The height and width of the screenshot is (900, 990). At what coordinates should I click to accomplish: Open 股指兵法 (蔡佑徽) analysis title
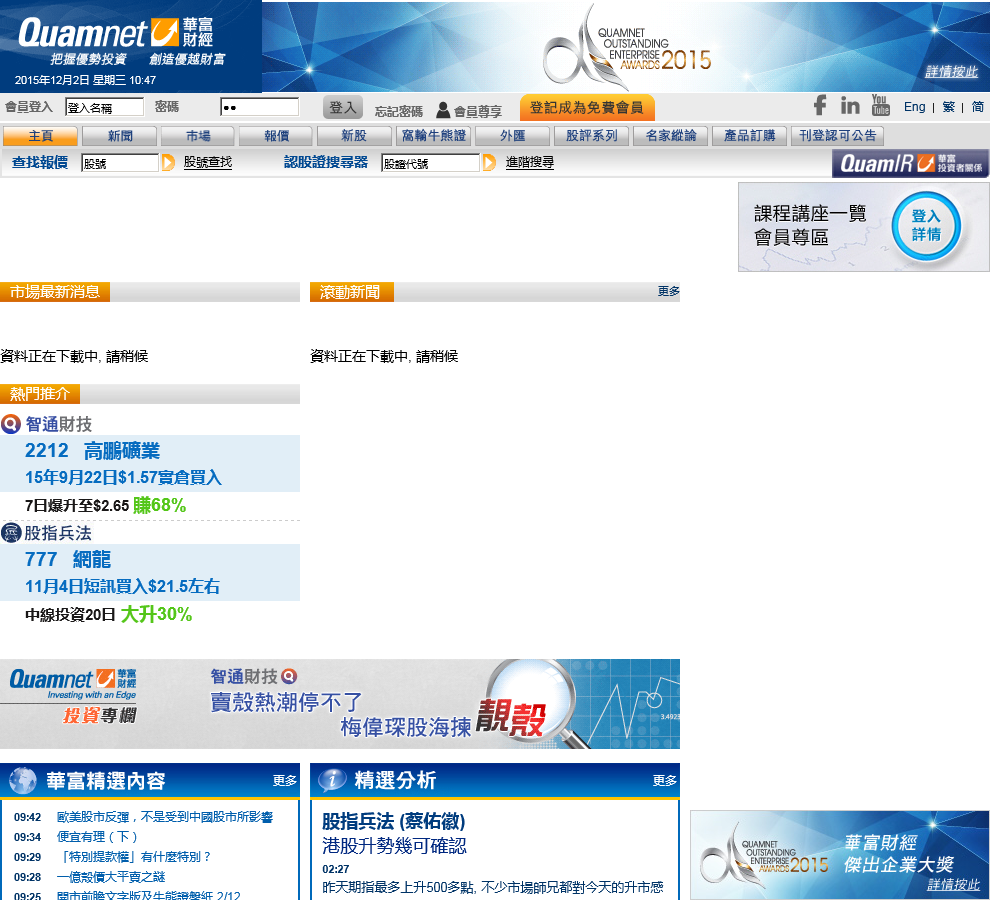[393, 821]
